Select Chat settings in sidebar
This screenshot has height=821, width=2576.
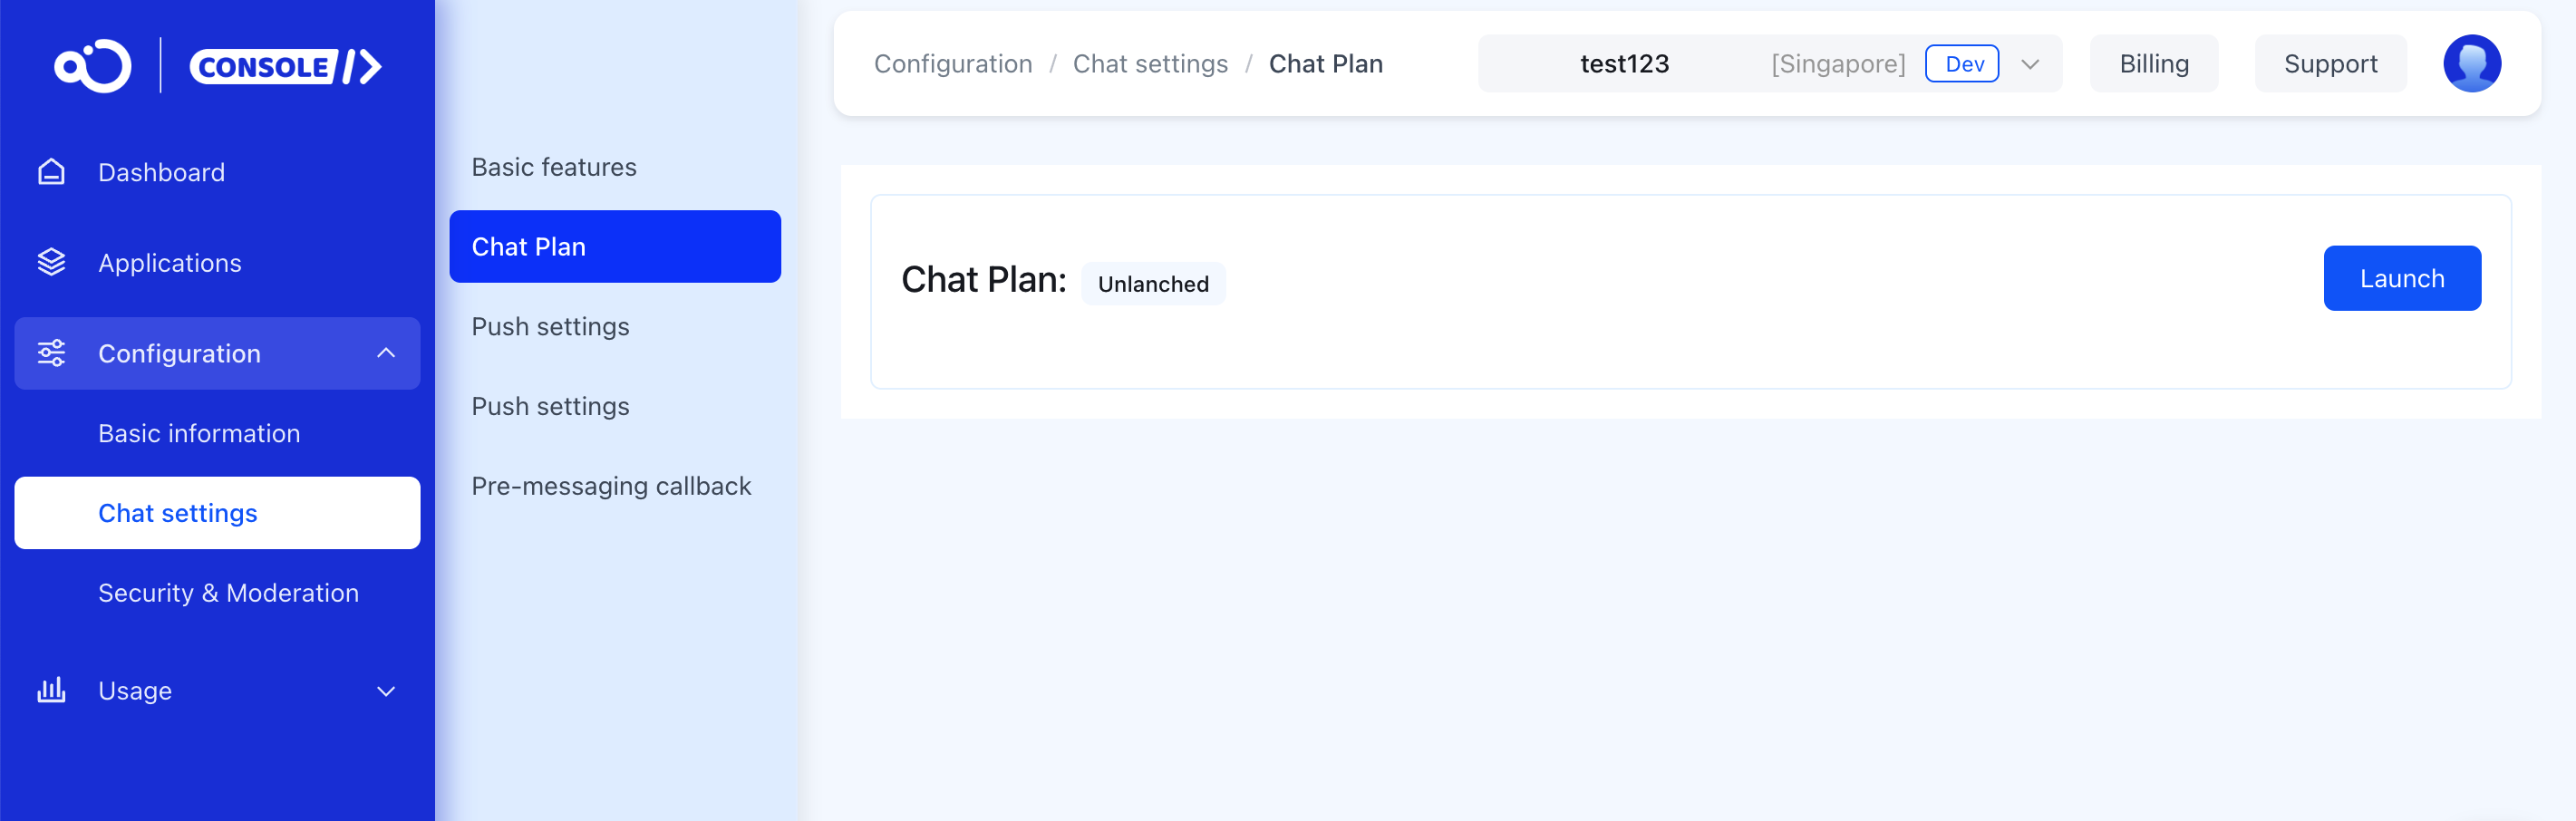point(217,513)
